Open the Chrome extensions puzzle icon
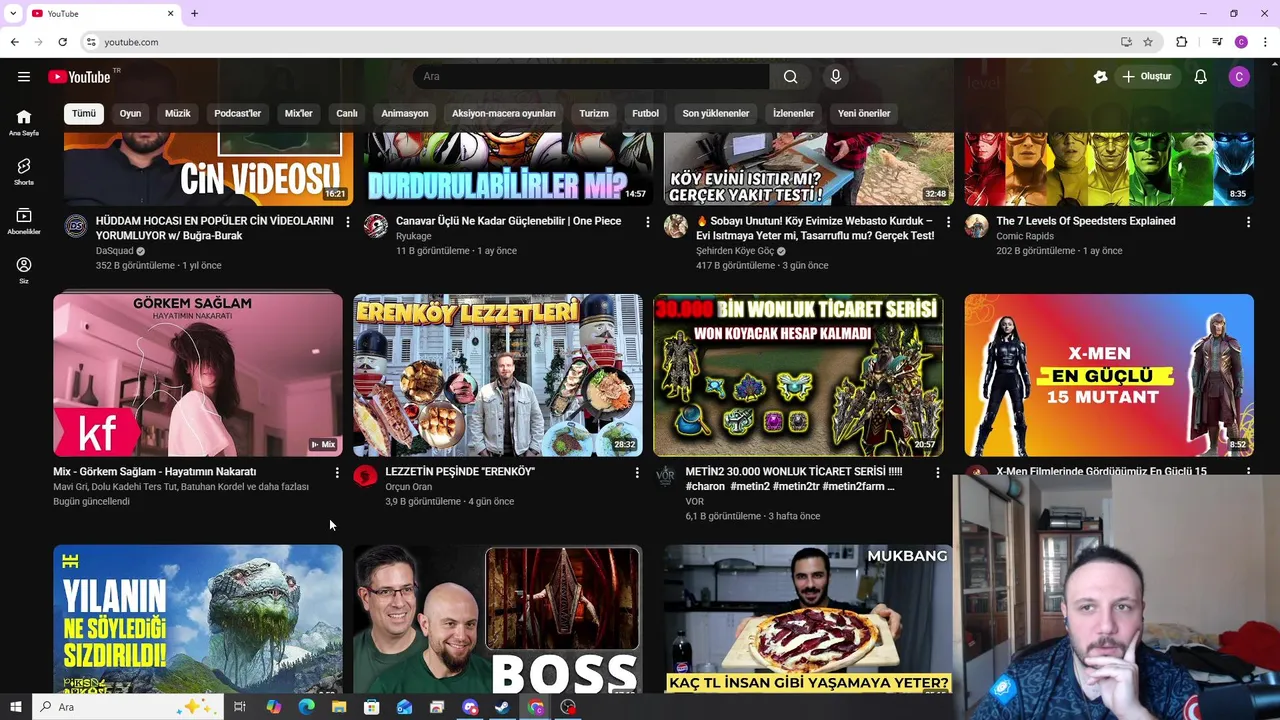 tap(1182, 42)
